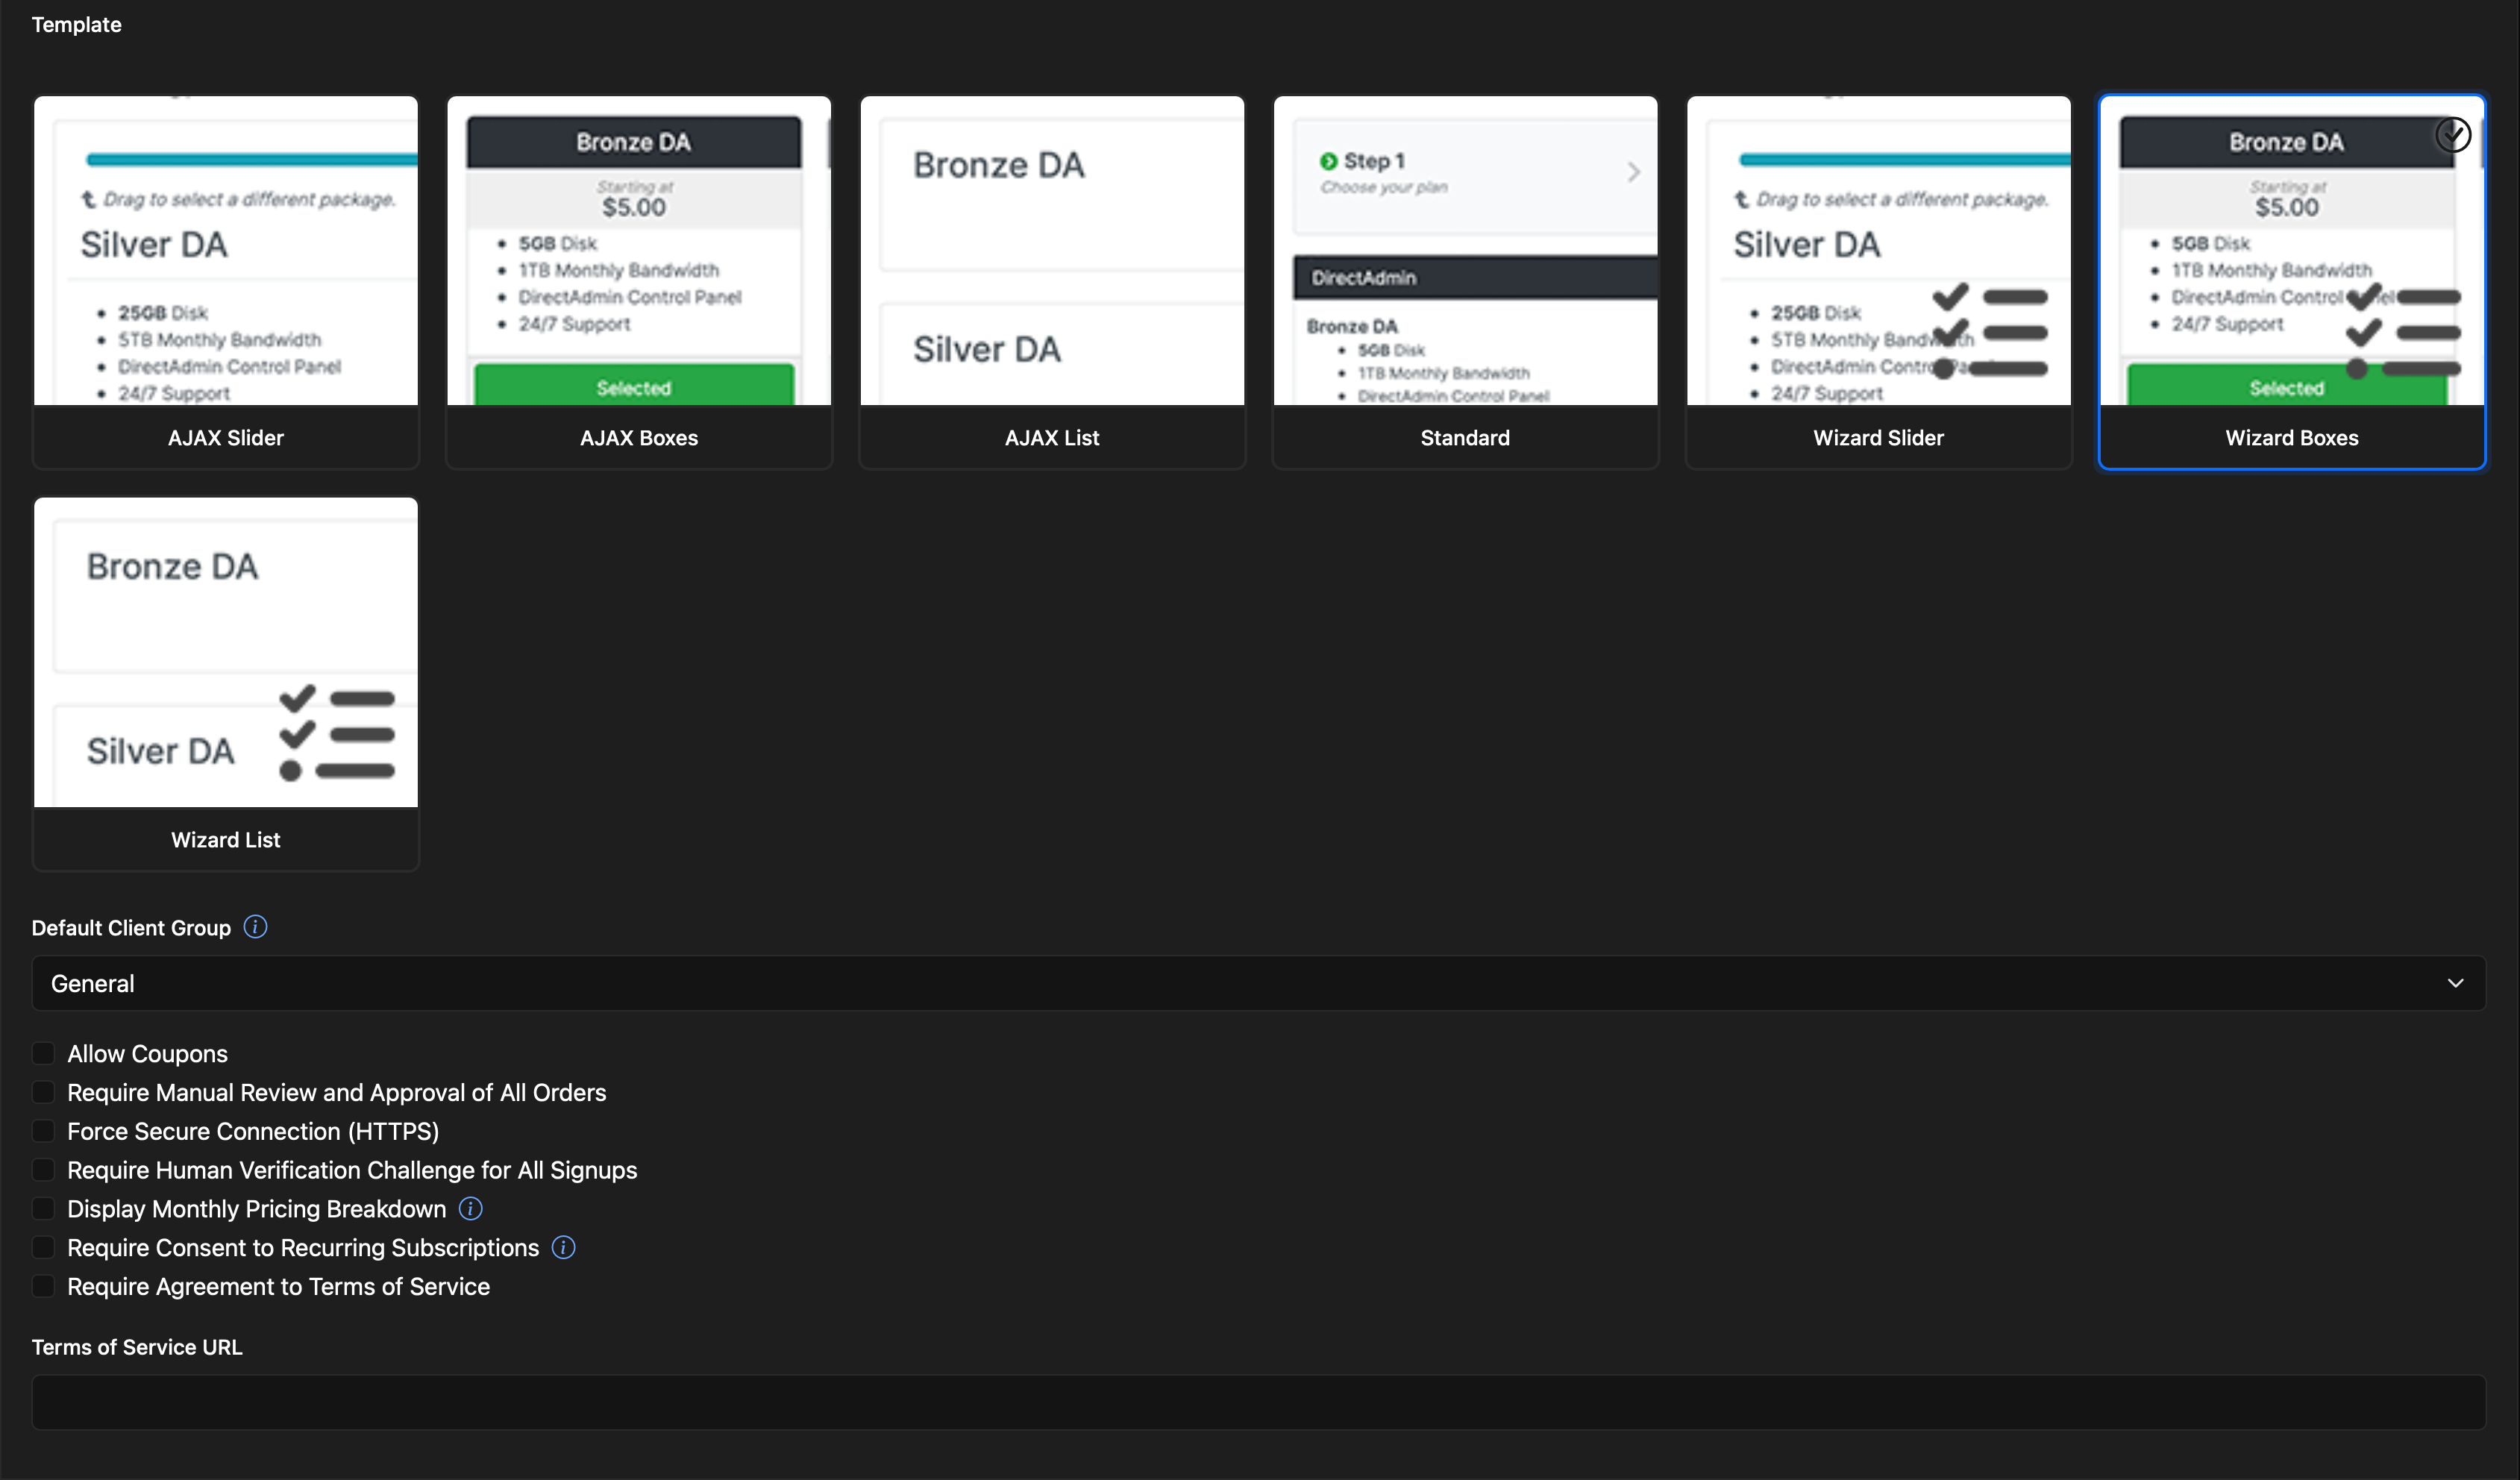Enable Require Human Verification Challenge for All Signups
This screenshot has width=2520, height=1480.
coord(43,1169)
